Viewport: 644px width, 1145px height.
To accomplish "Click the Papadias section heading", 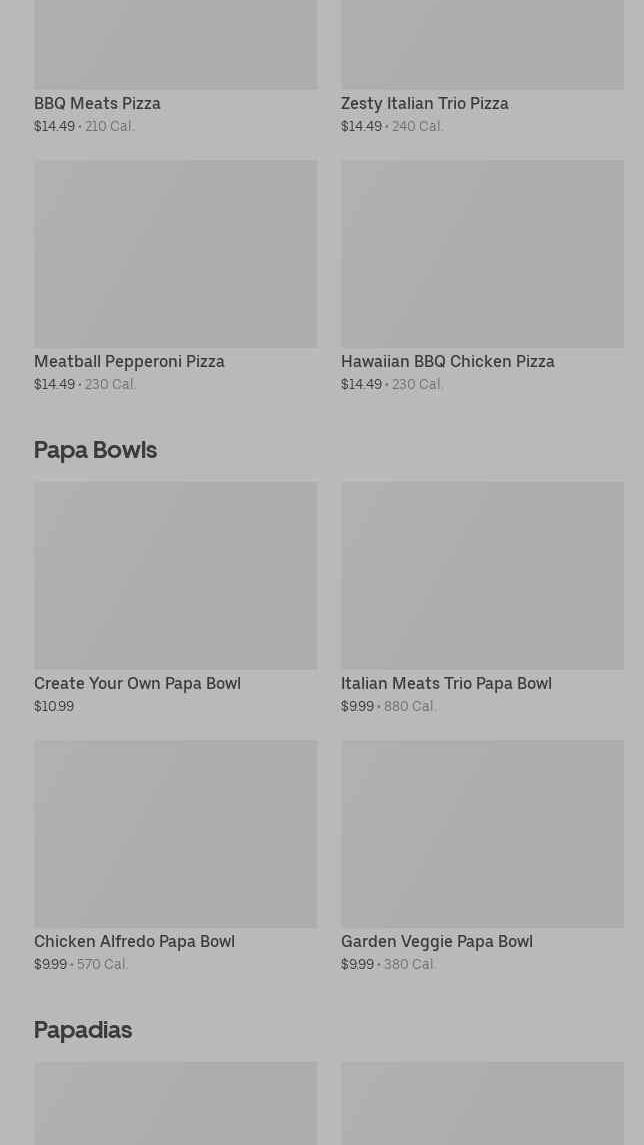I will 83,1030.
